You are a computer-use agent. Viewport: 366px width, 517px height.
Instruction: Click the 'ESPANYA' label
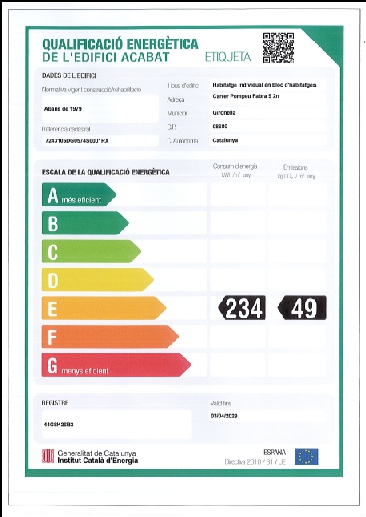pyautogui.click(x=275, y=452)
